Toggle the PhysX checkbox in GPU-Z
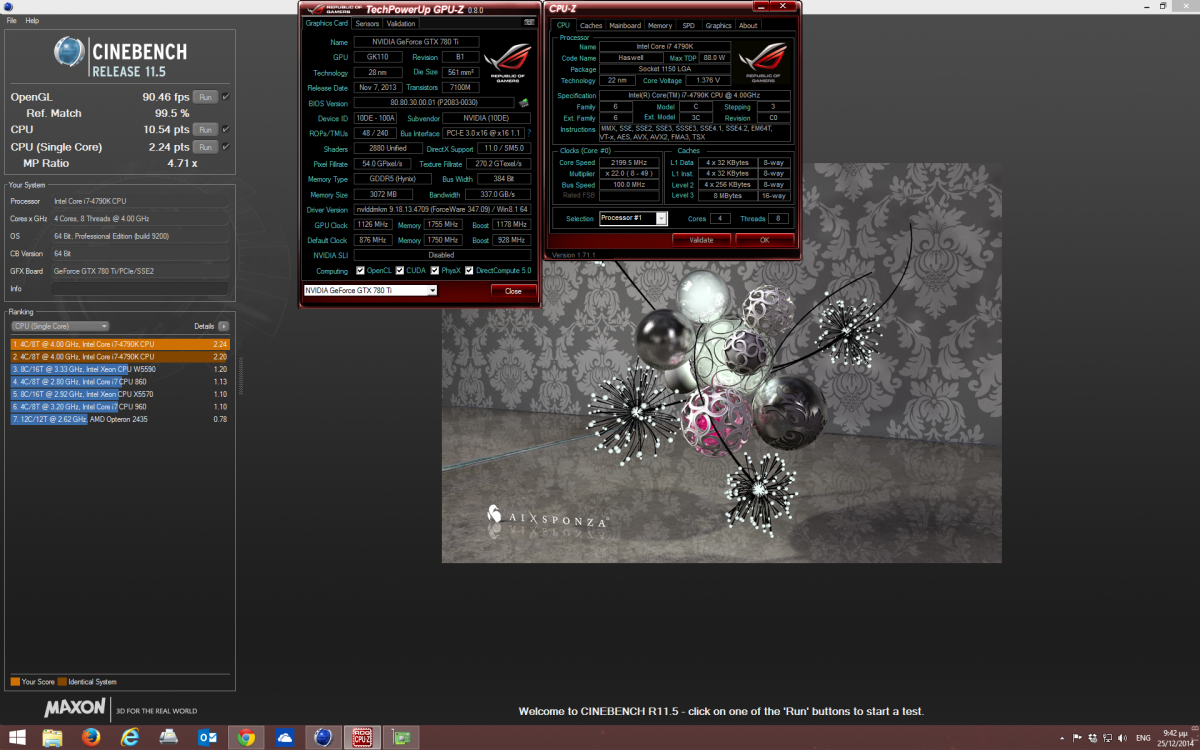Viewport: 1200px width, 750px height. tap(434, 271)
